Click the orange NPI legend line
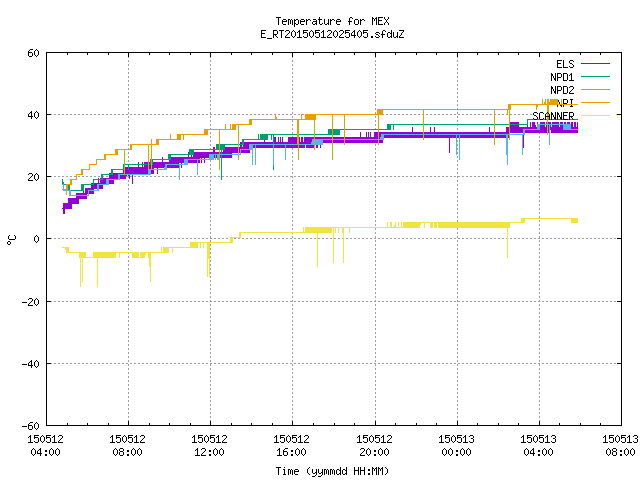The width and height of the screenshot is (640, 480). (x=595, y=102)
